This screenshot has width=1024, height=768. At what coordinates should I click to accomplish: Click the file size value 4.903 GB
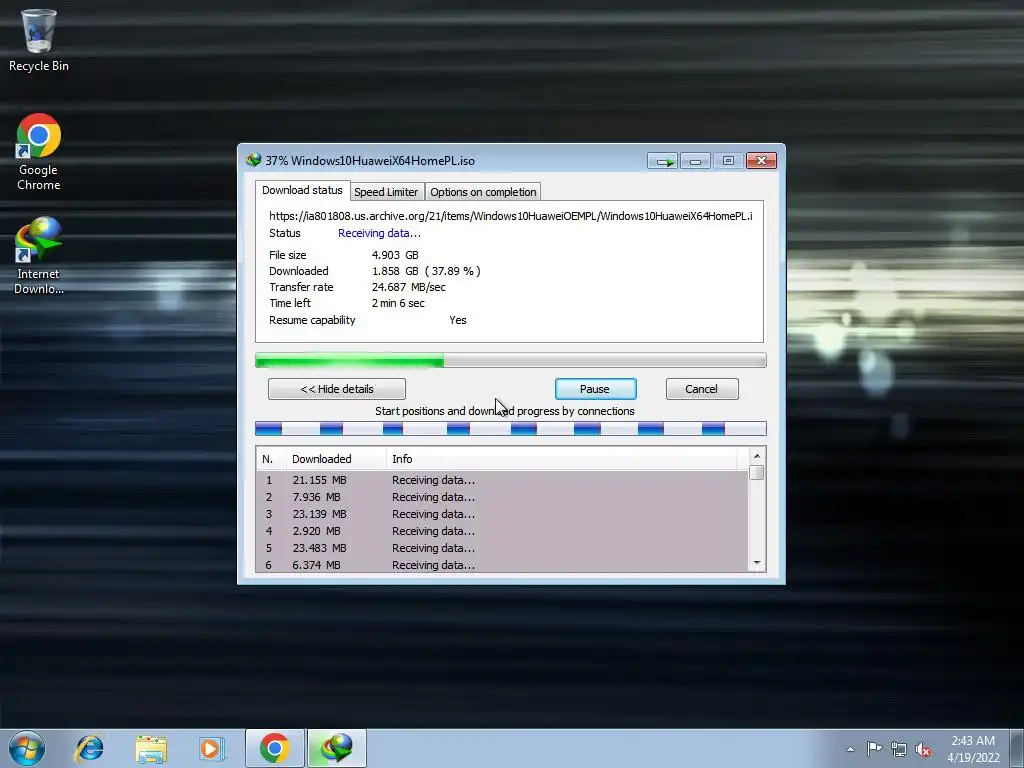point(395,255)
